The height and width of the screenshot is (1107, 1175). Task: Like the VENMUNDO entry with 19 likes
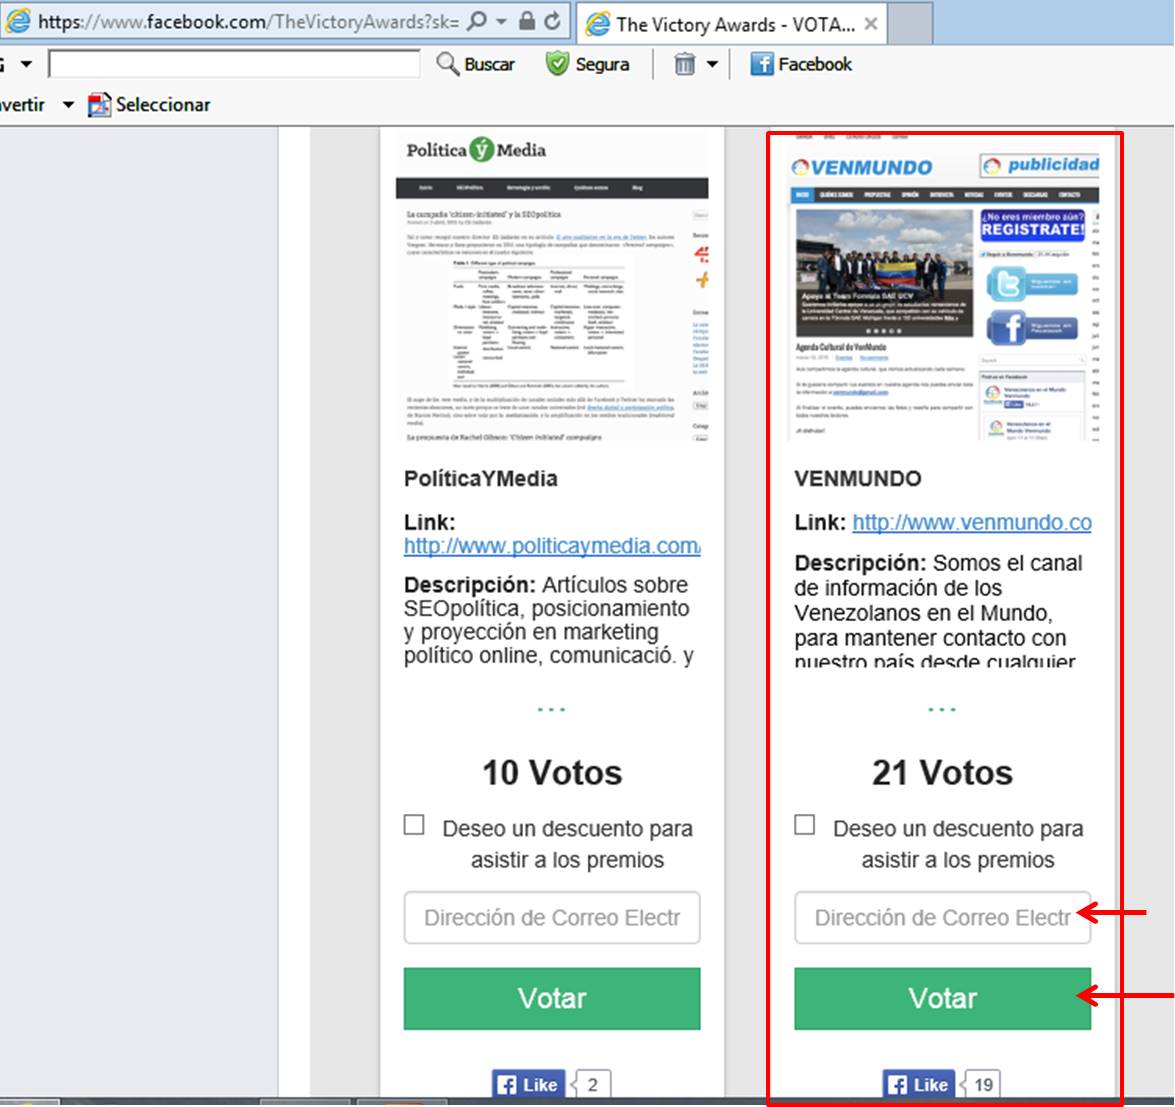[917, 1084]
